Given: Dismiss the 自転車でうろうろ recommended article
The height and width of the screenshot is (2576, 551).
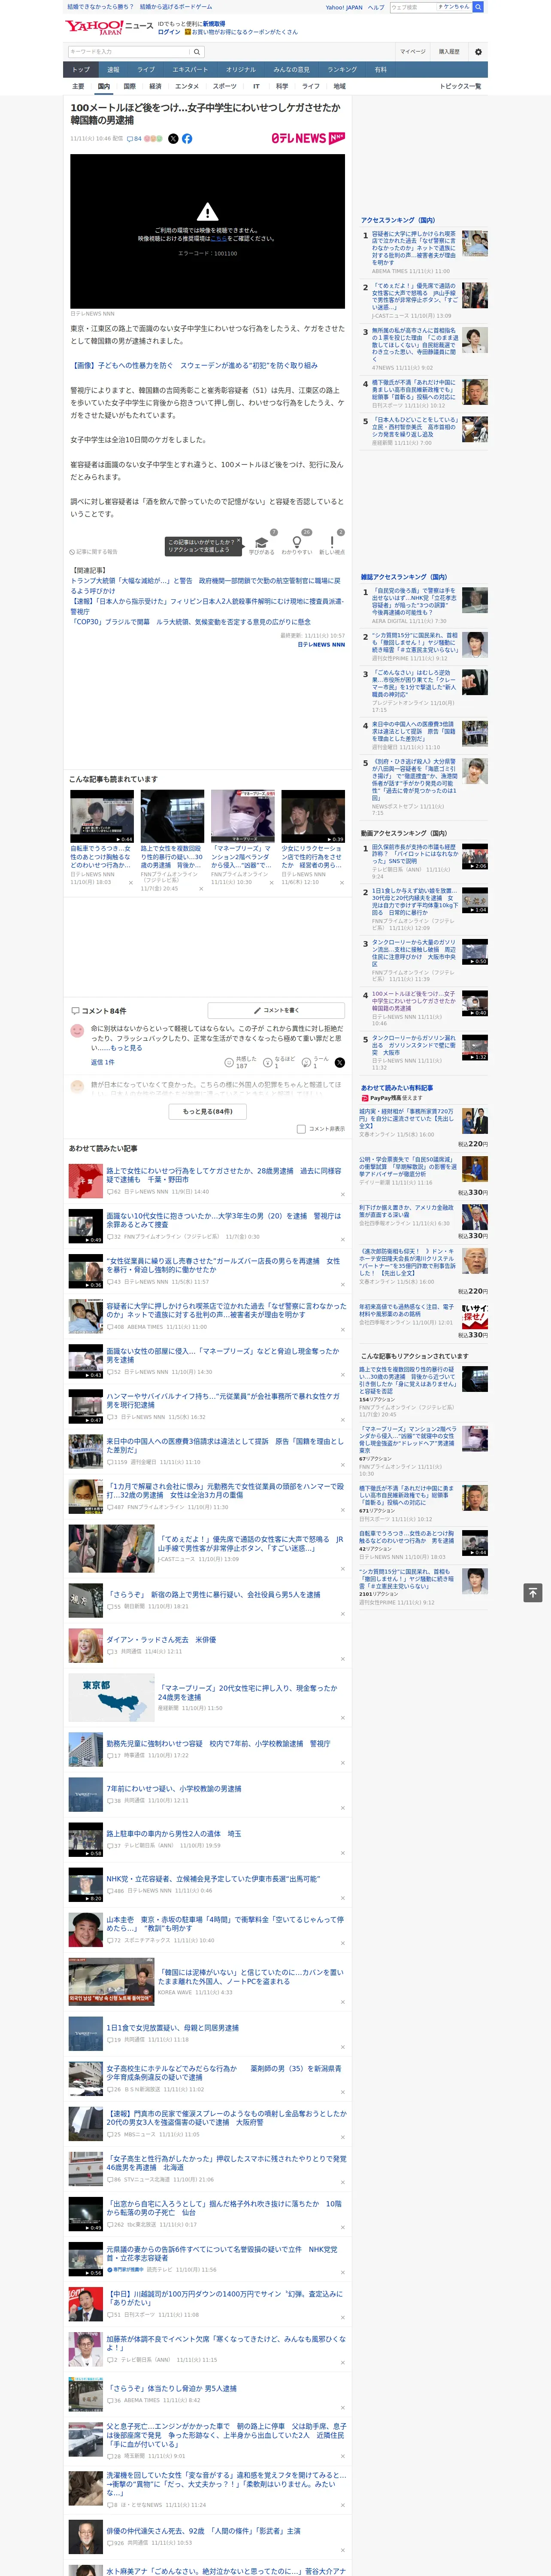Looking at the screenshot, I should 131,883.
